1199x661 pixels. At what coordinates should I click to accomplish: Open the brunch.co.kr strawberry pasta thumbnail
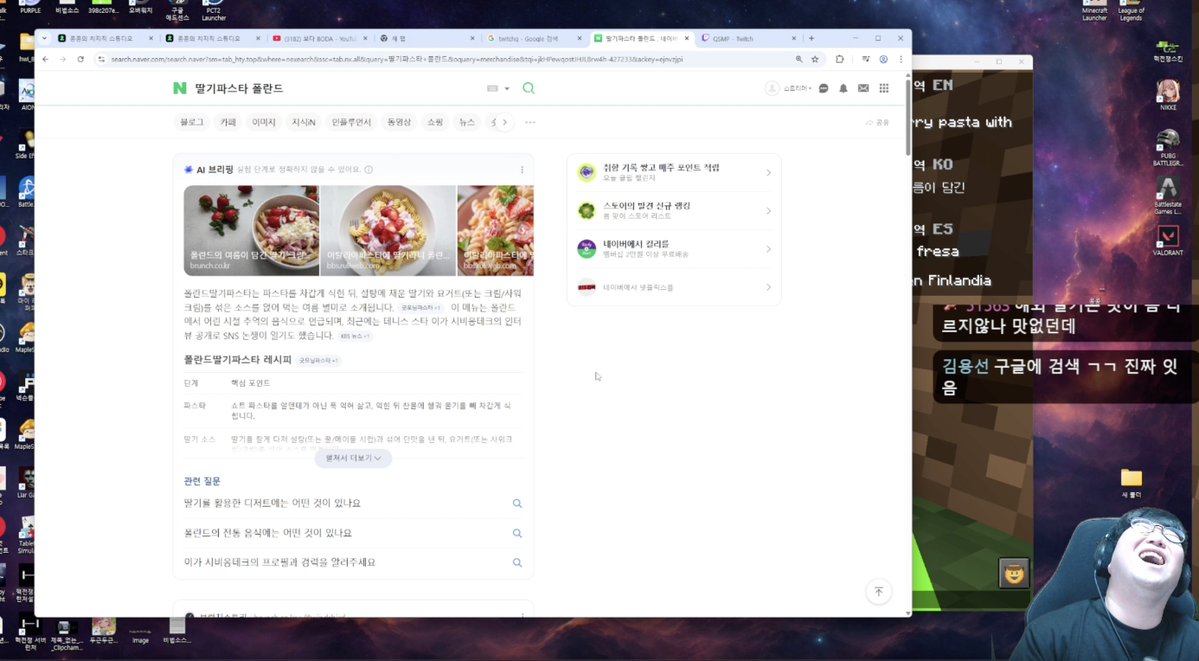coord(252,230)
